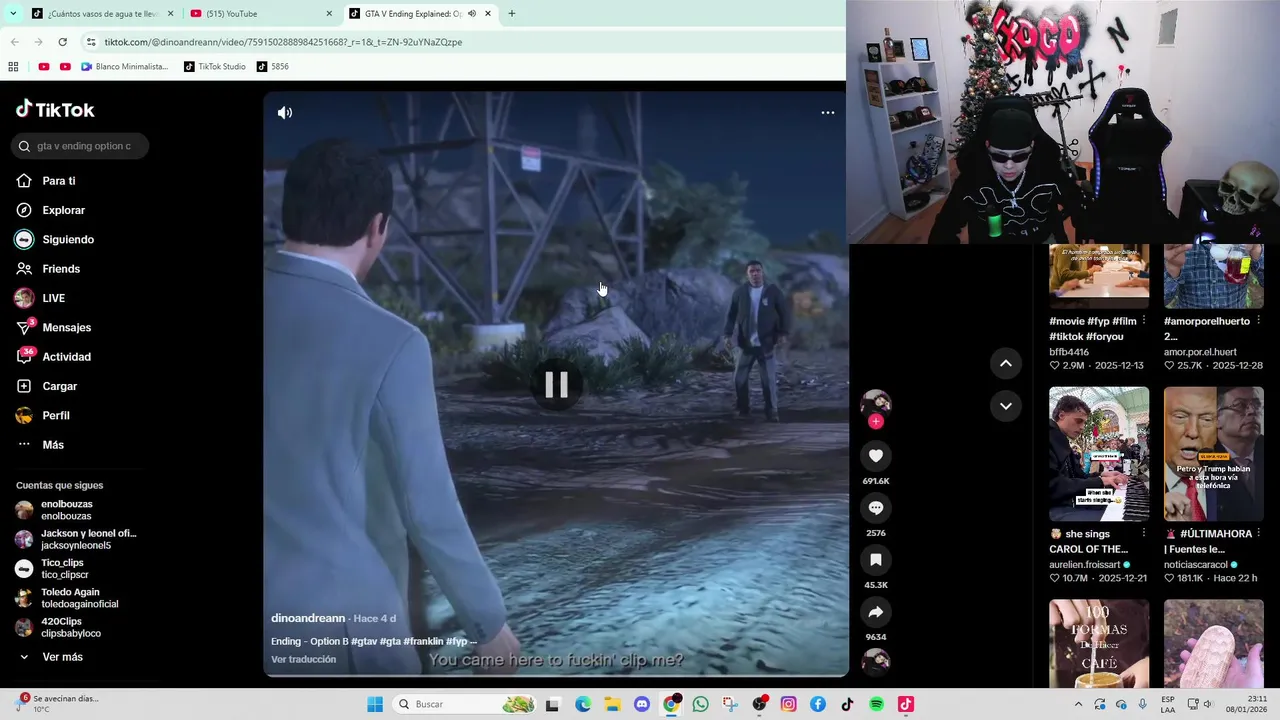This screenshot has height=720, width=1280.
Task: Open the creator avatar beside the video
Action: pos(876,403)
